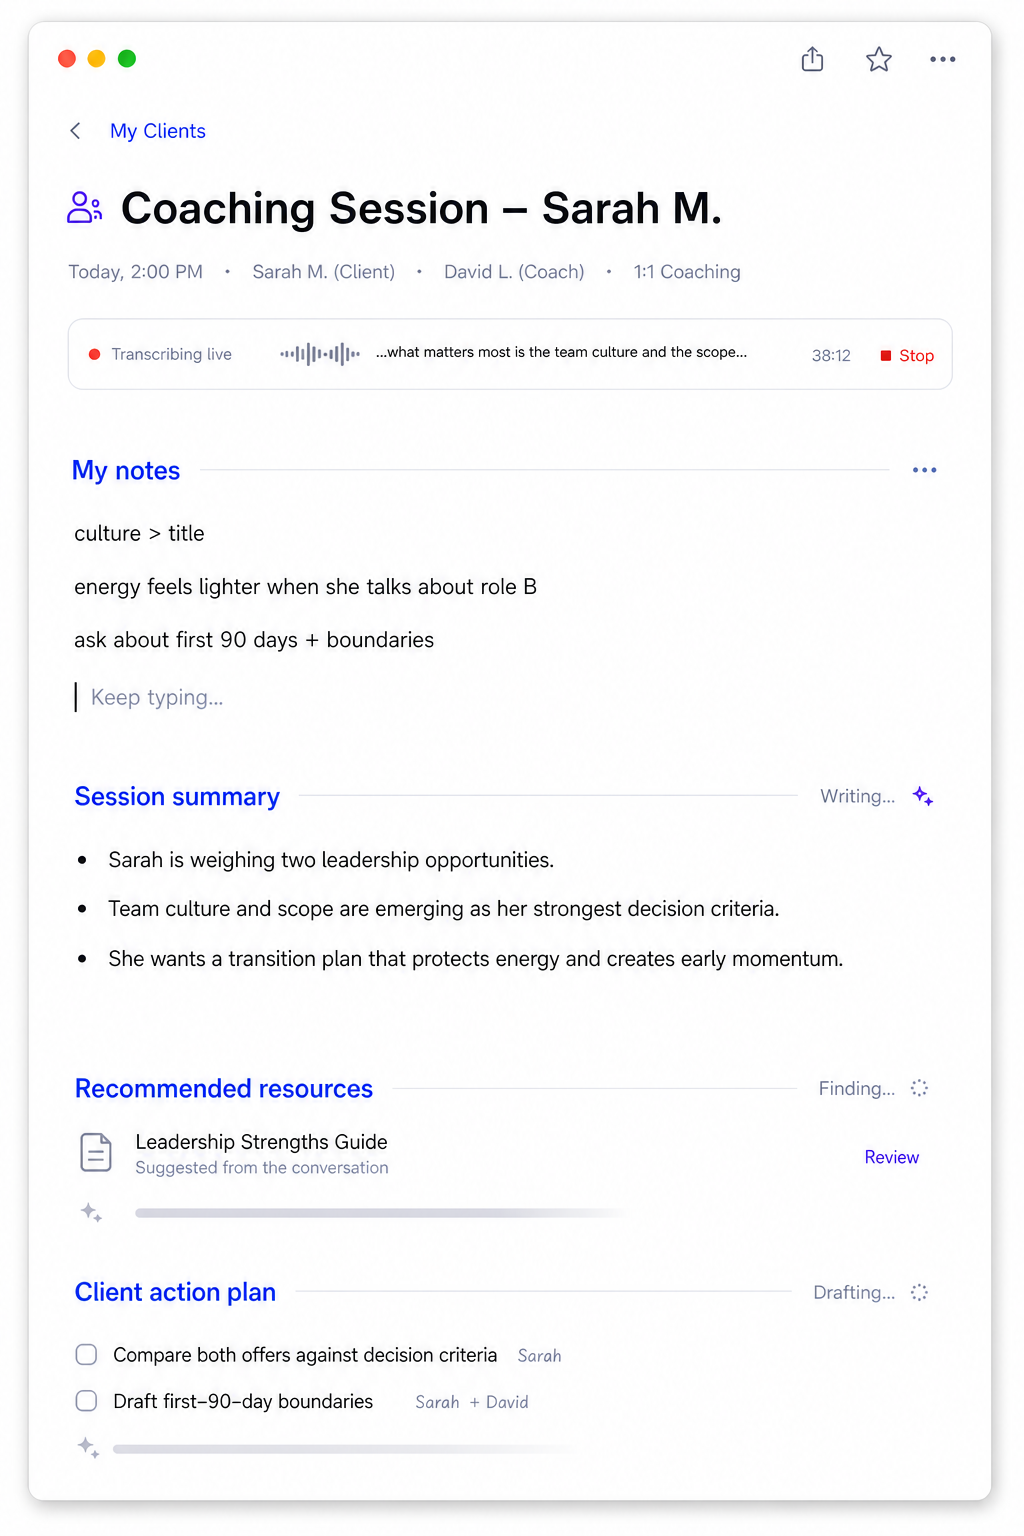This screenshot has height=1536, width=1024.
Task: Click the Drafting spinner in Client action plan
Action: pyautogui.click(x=919, y=1292)
